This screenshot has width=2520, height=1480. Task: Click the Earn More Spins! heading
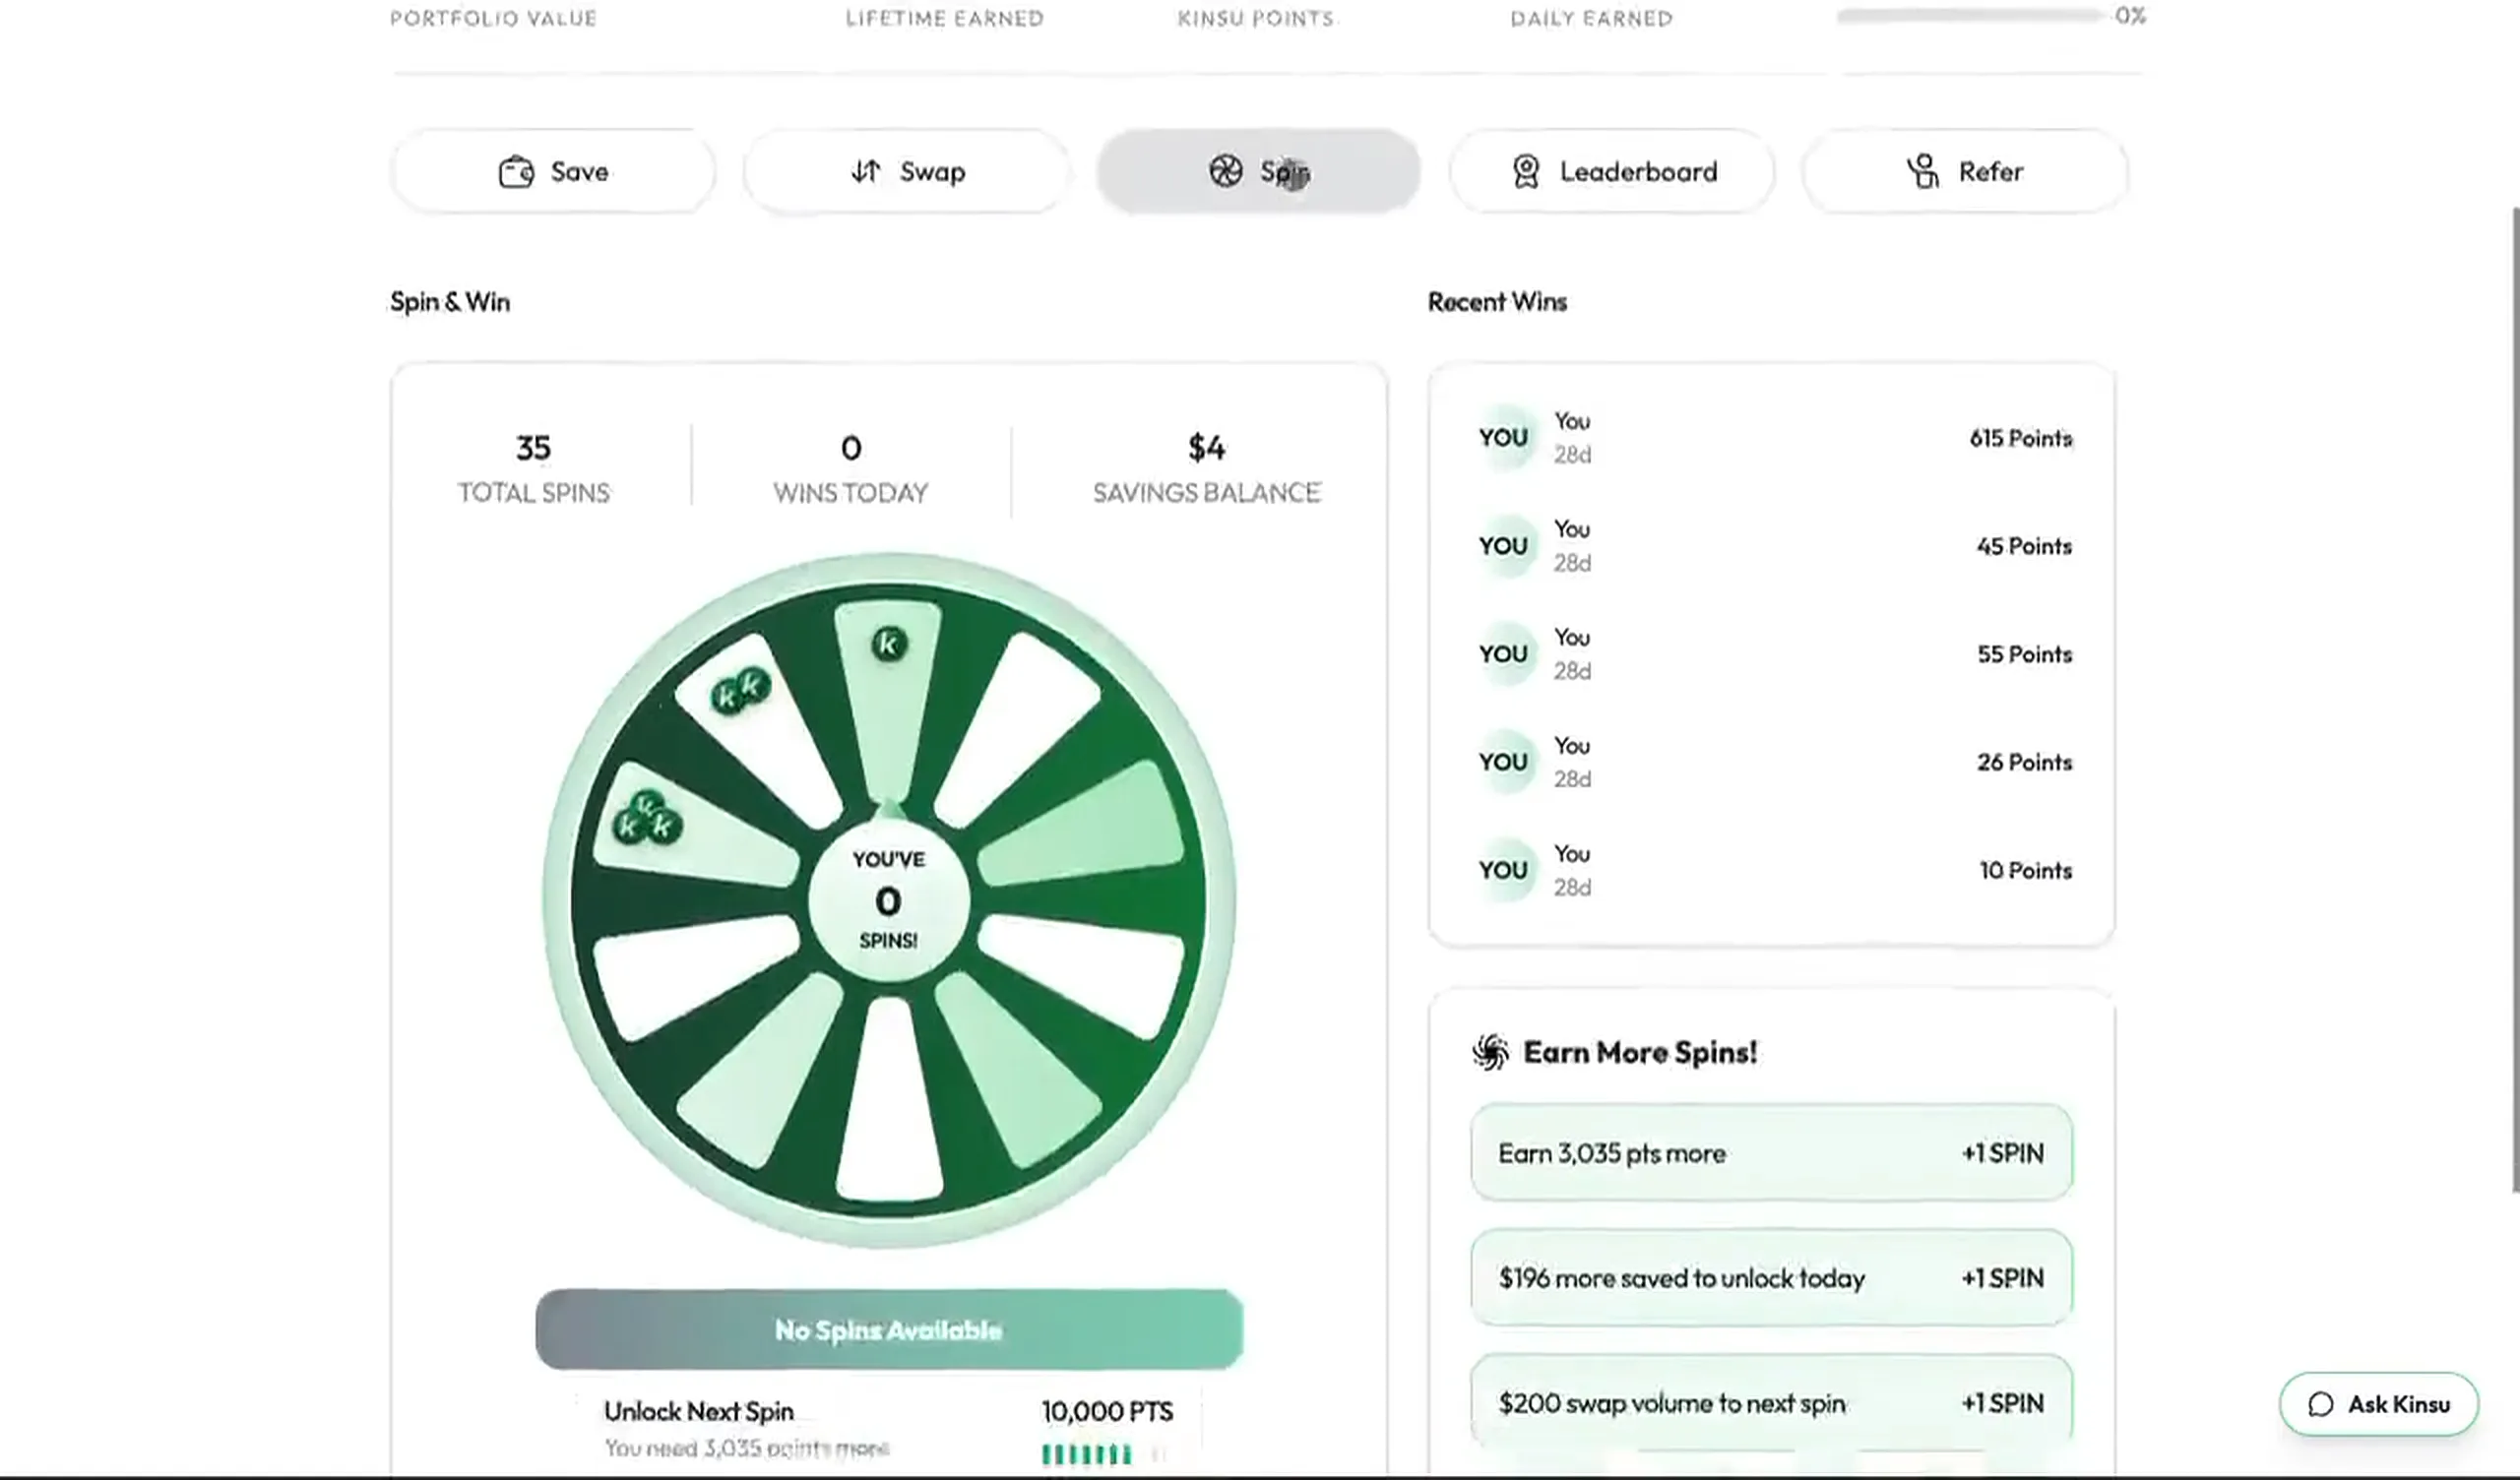point(1640,1052)
